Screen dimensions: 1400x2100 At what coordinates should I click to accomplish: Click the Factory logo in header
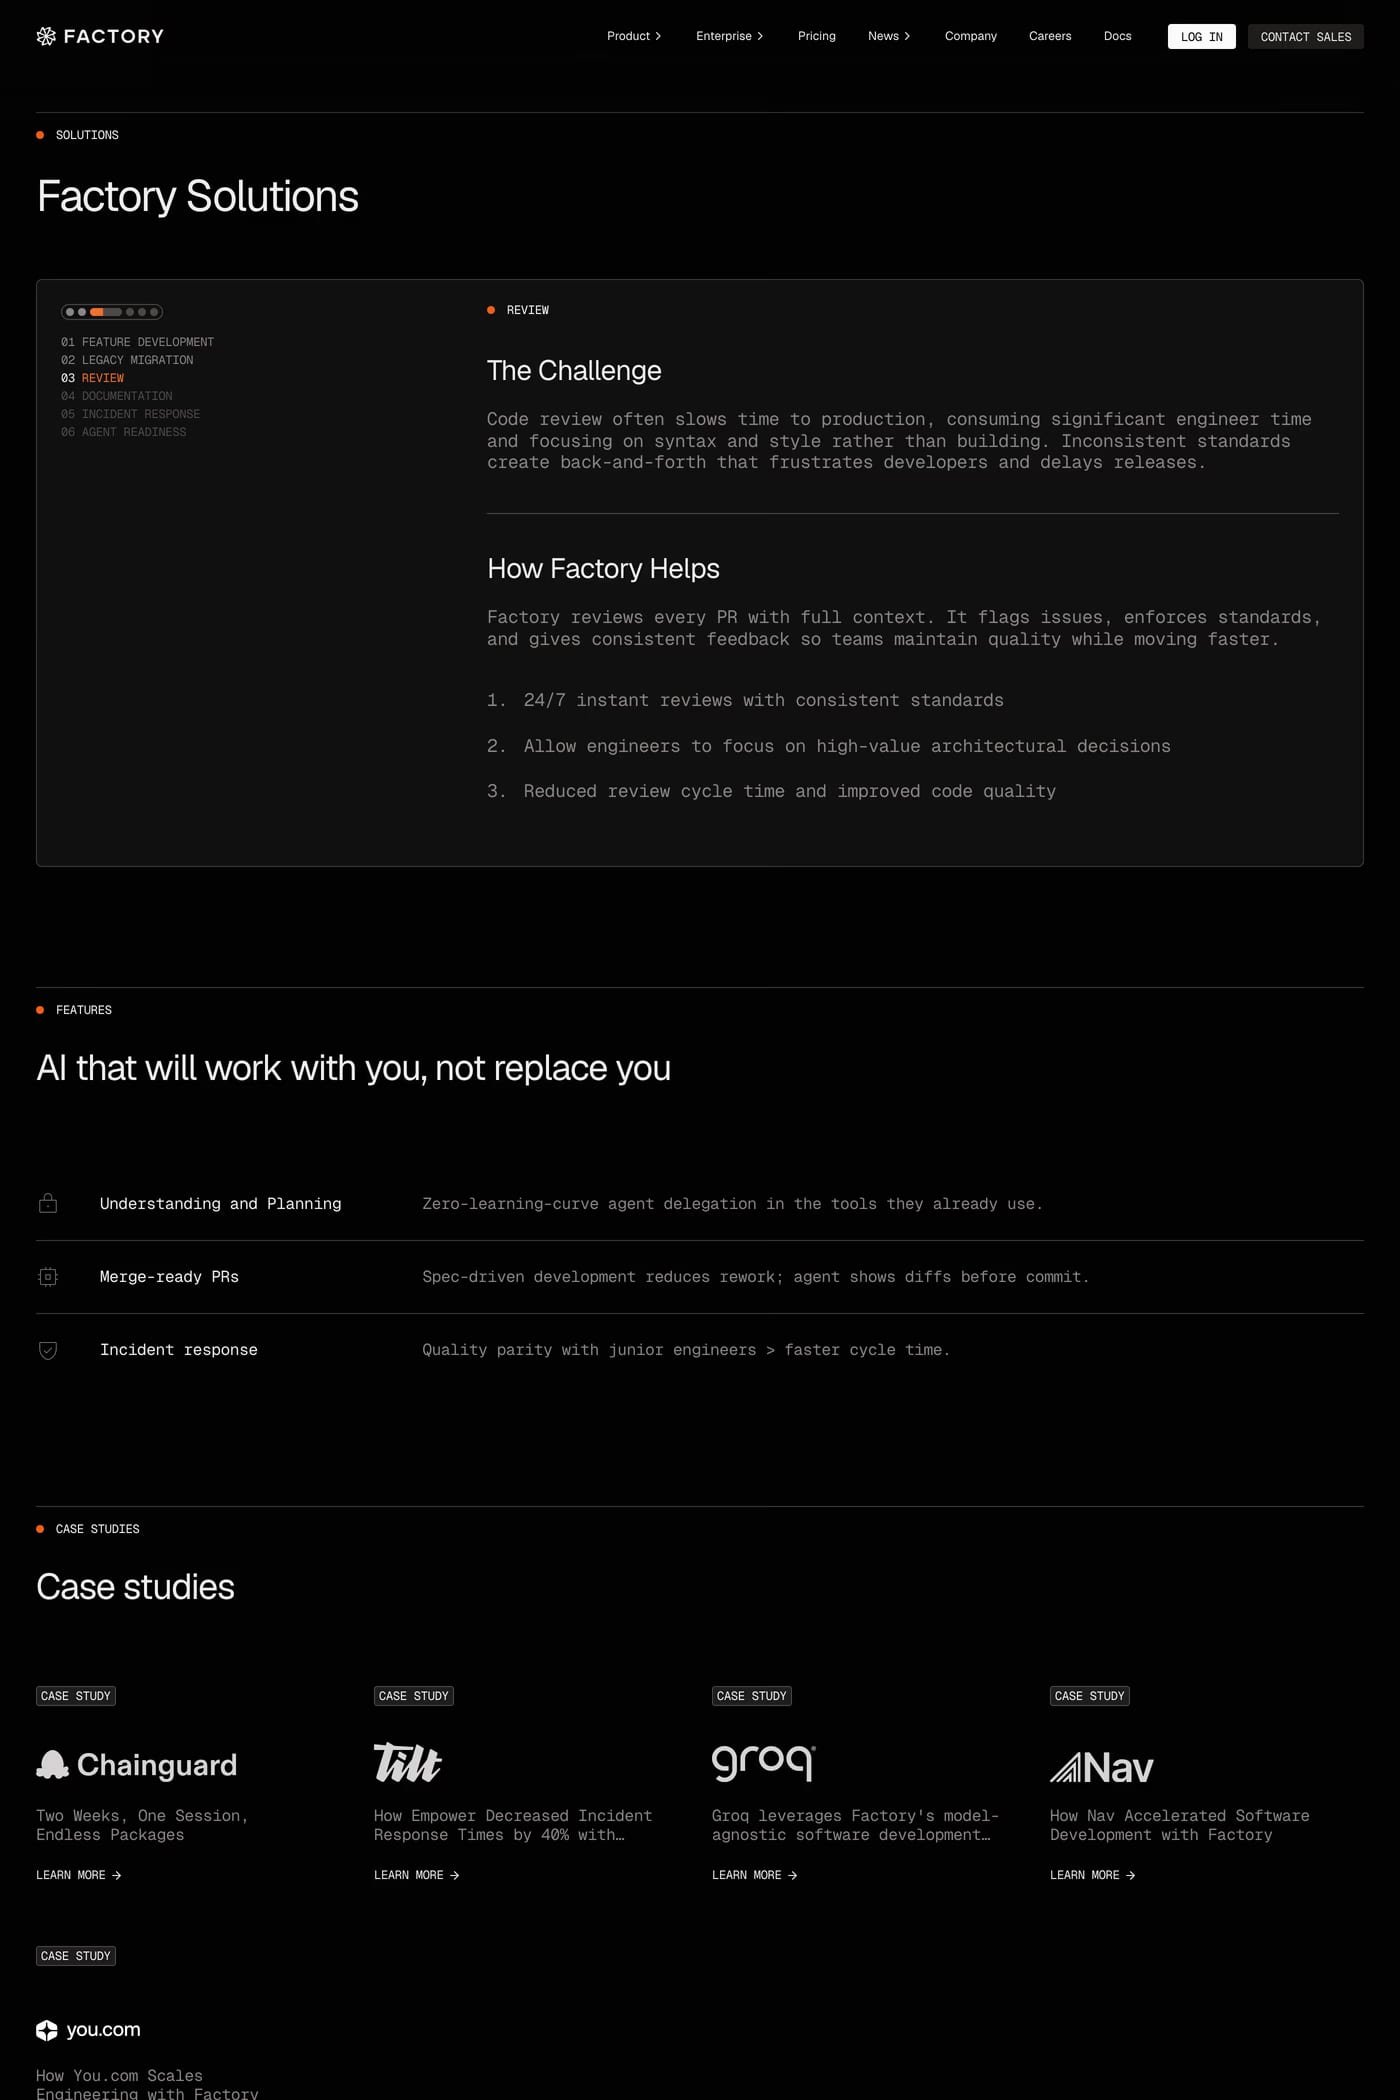coord(100,36)
